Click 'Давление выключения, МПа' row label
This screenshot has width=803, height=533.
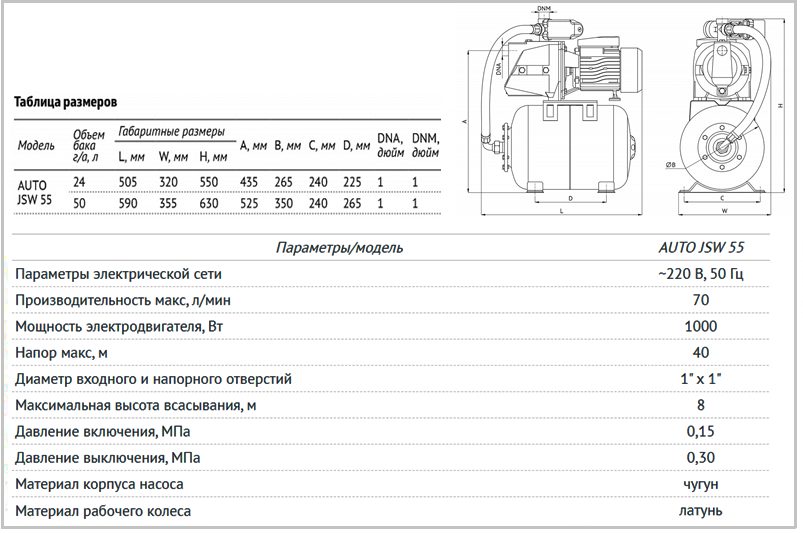pos(108,458)
